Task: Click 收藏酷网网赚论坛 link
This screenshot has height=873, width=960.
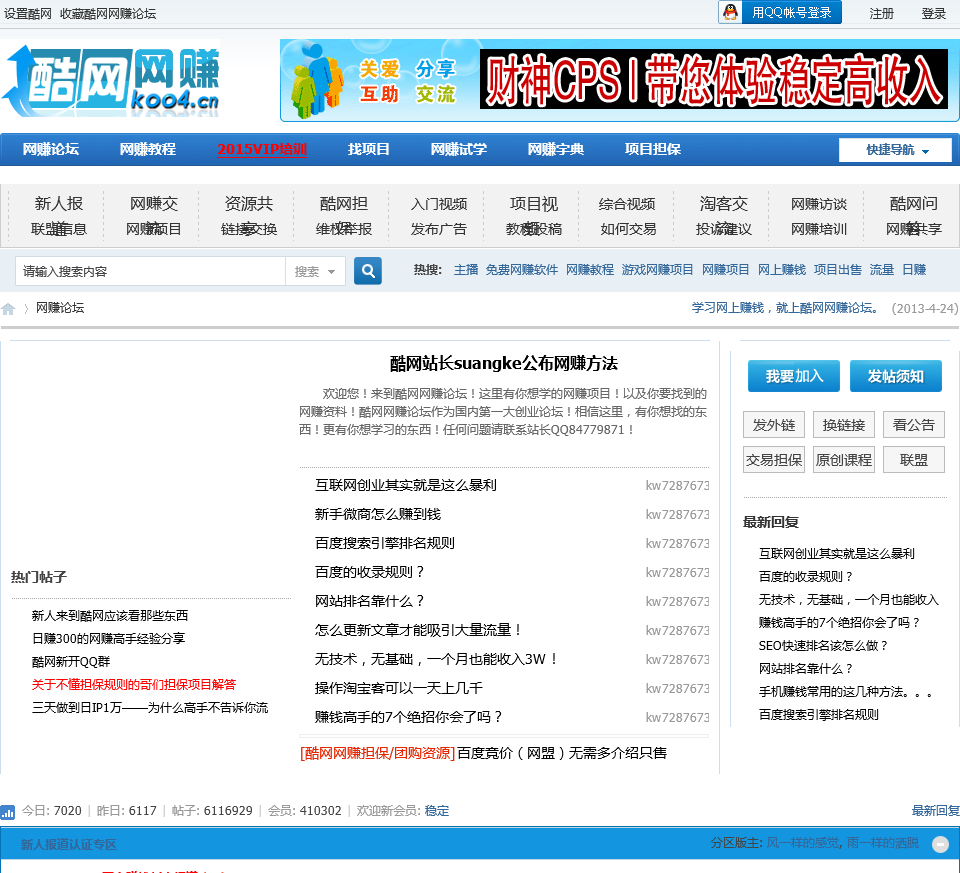Action: tap(108, 13)
